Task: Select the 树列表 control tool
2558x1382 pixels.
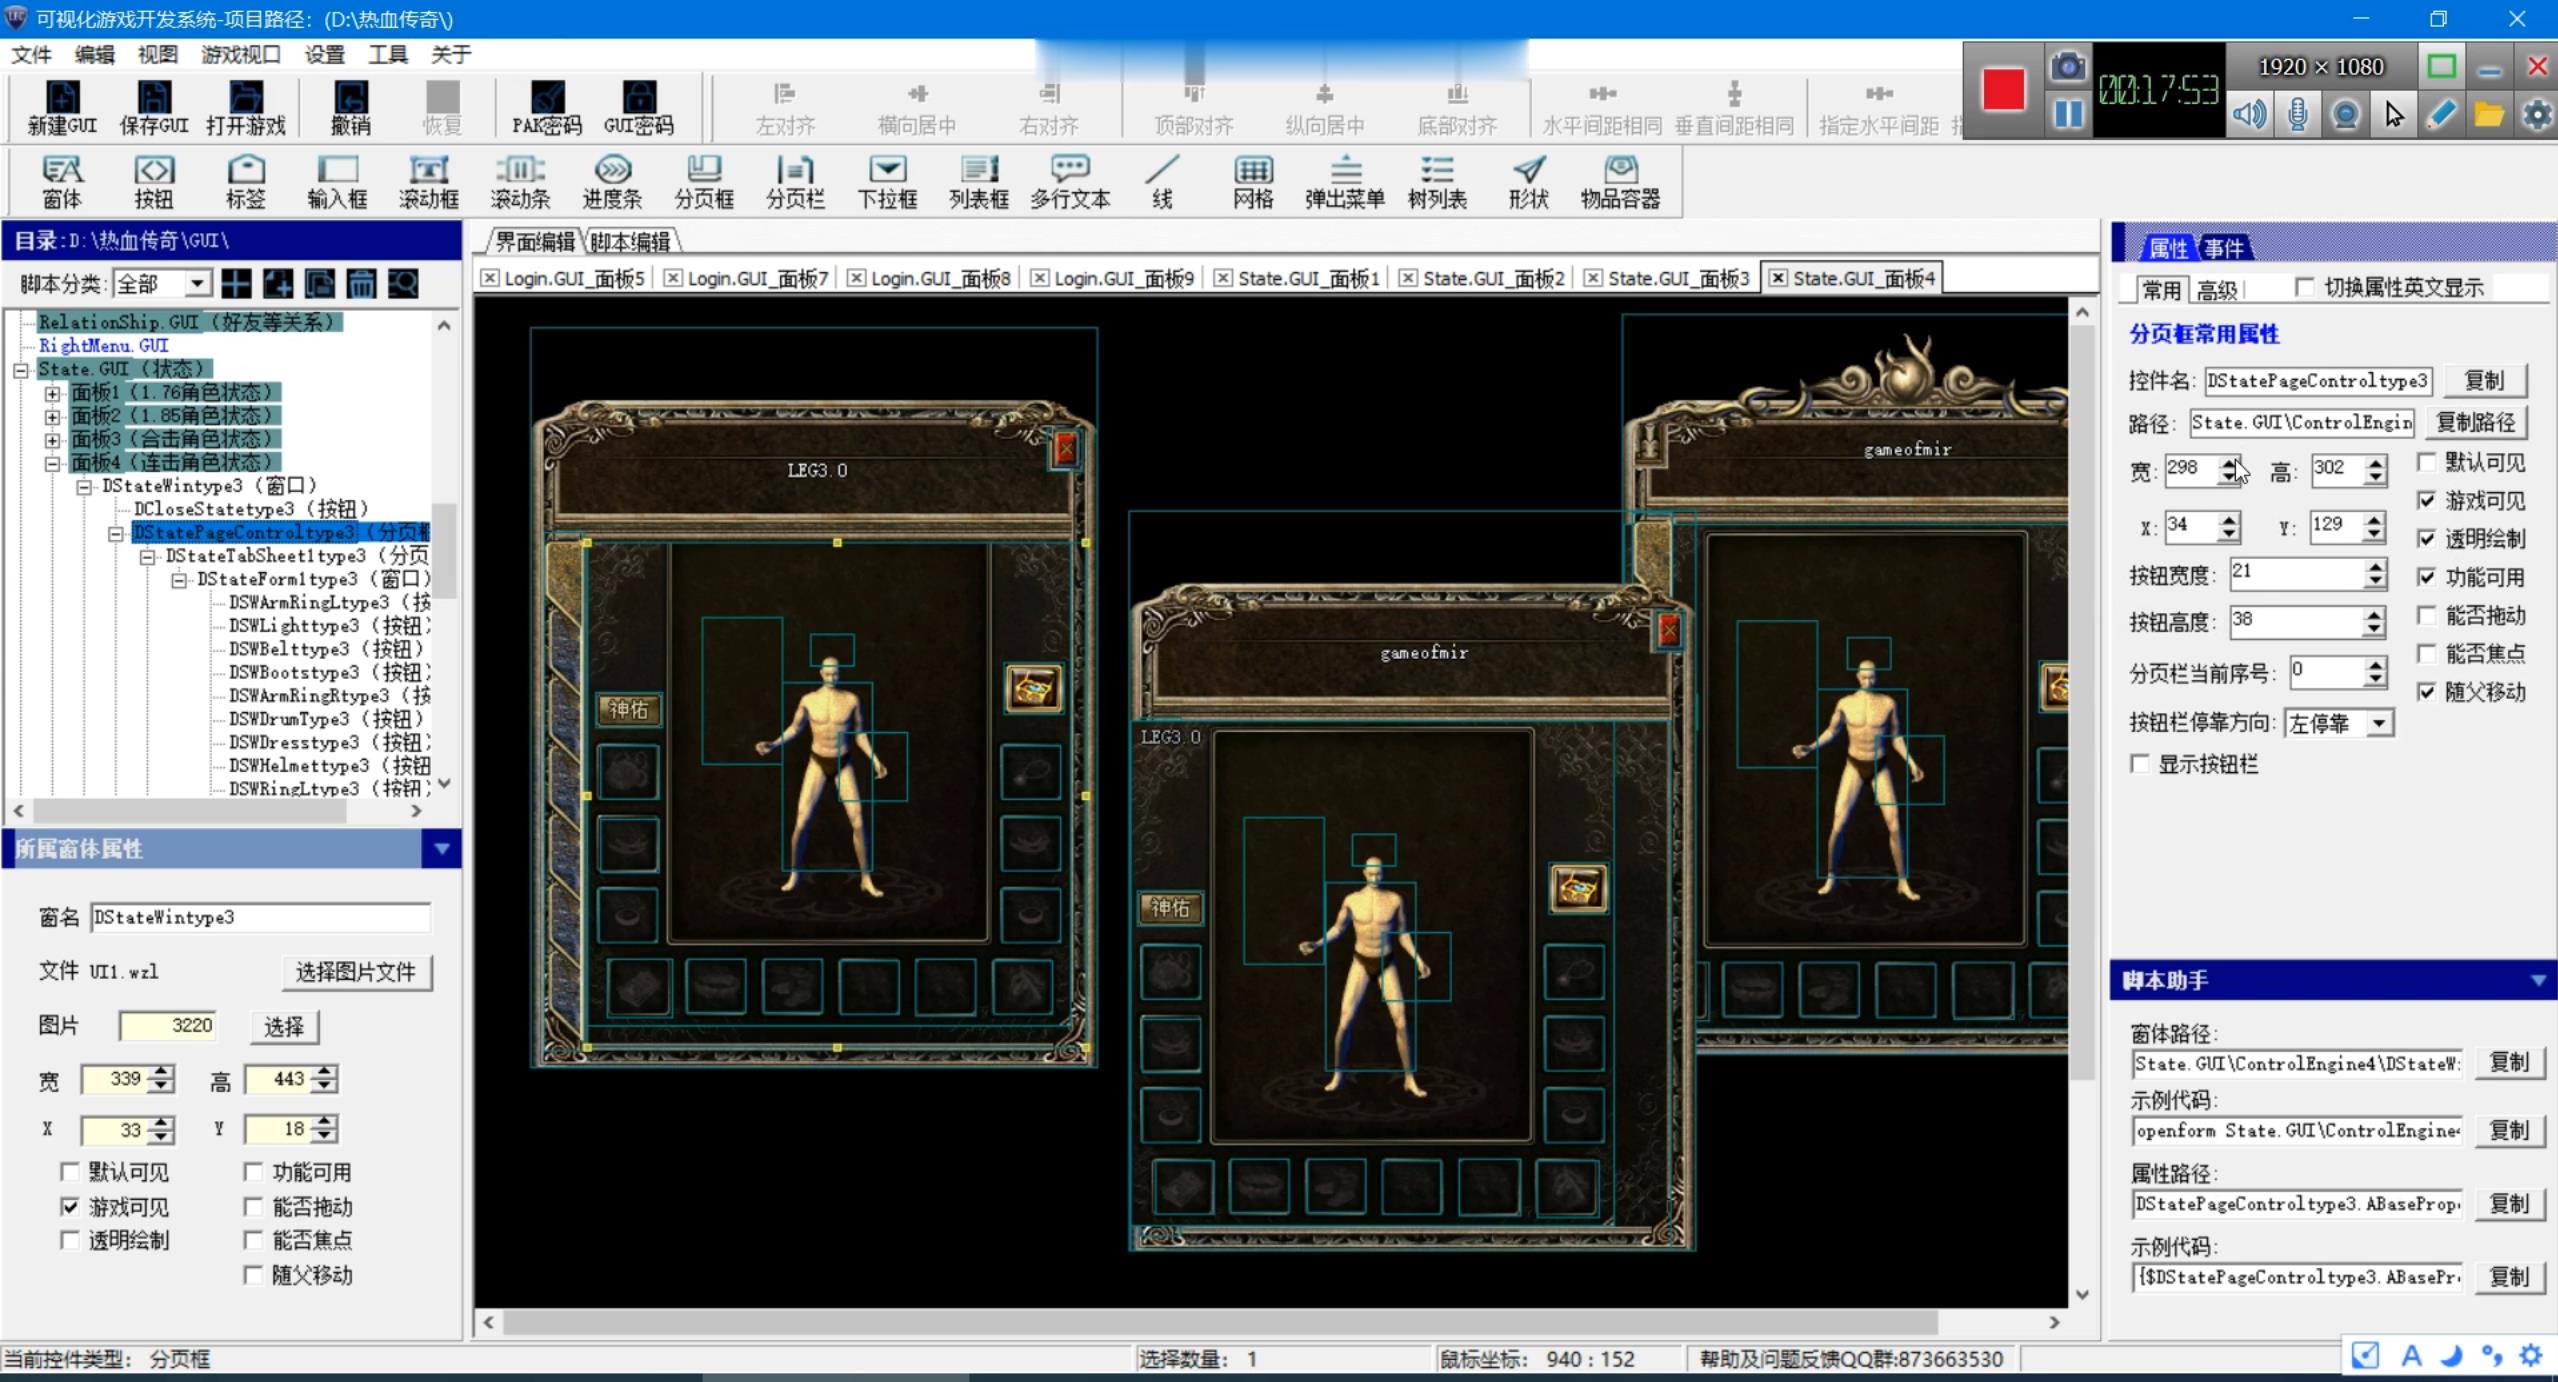Action: coord(1437,181)
